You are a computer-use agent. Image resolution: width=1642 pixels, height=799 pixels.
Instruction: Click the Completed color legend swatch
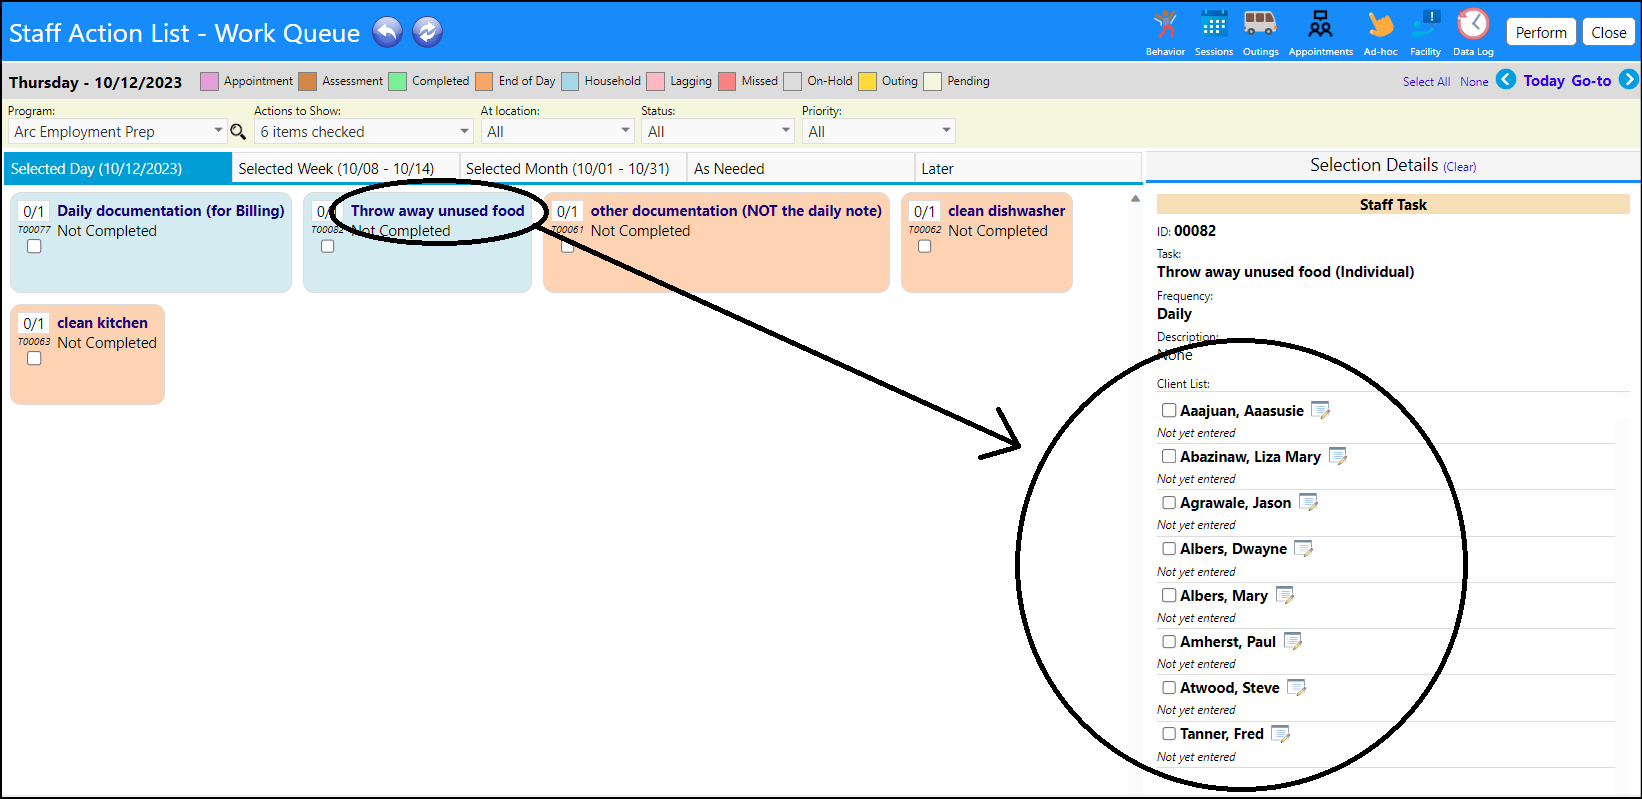coord(397,81)
